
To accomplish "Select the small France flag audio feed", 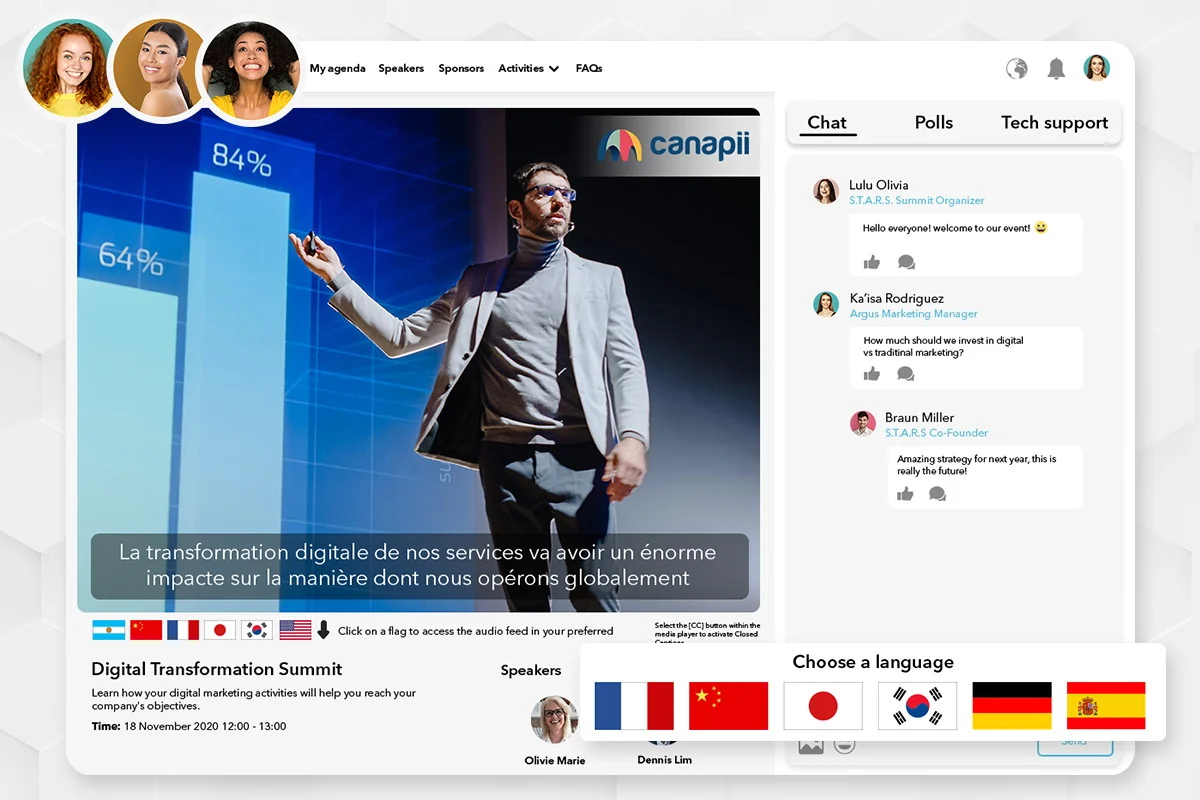I will pyautogui.click(x=183, y=630).
